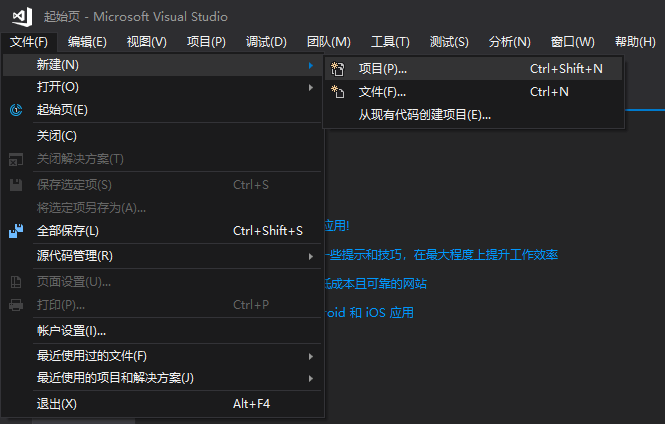Expand the 新建(N) submenu arrow
The image size is (665, 424).
[x=311, y=65]
